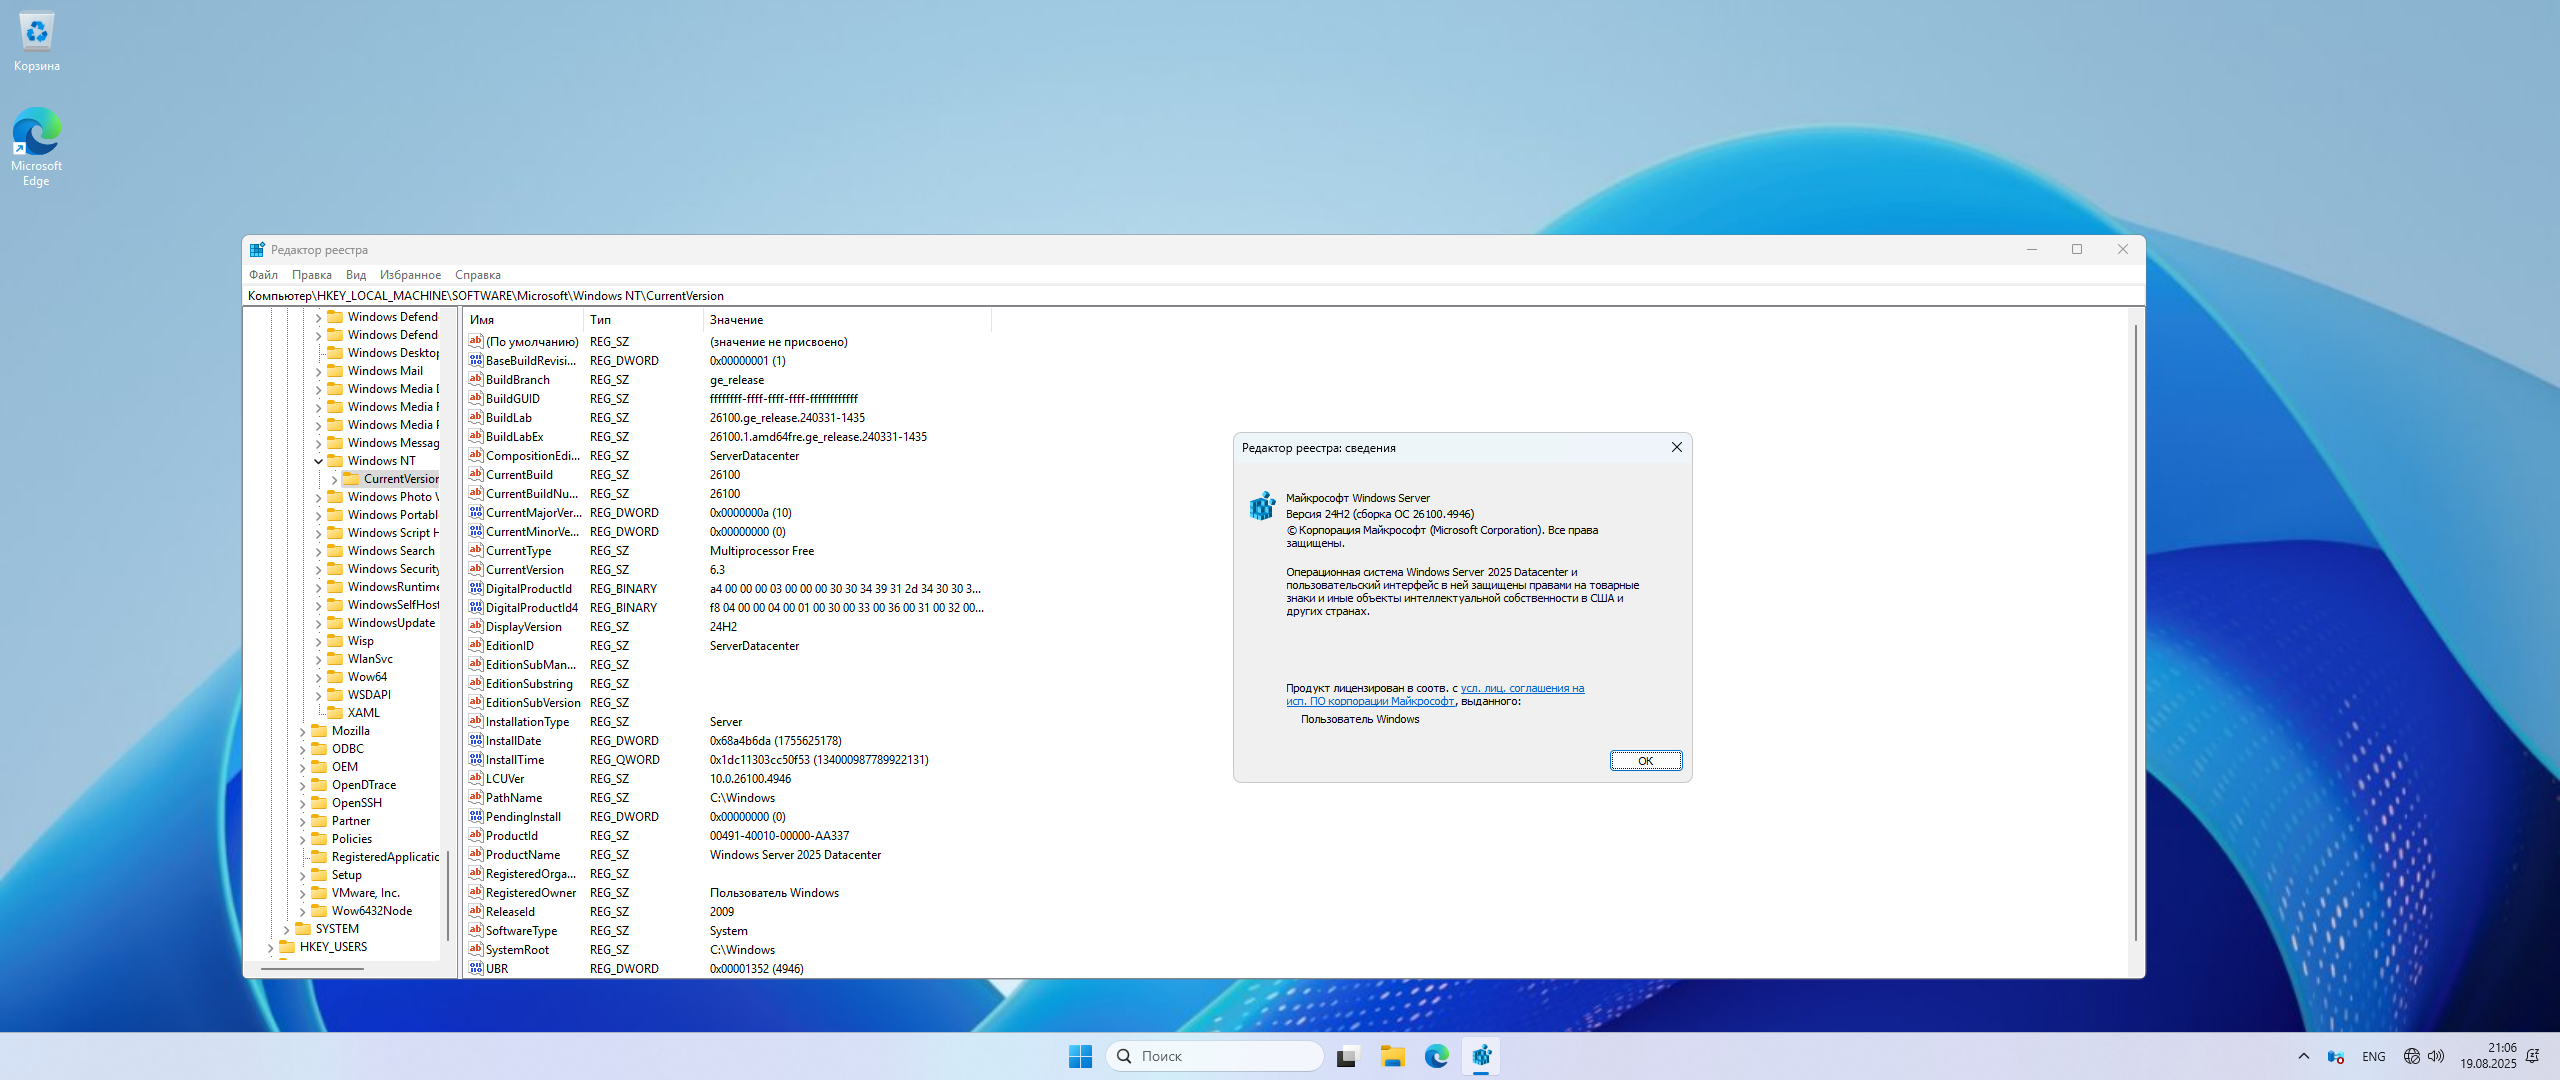Open File Explorer from the taskbar
Image resolution: width=2560 pixels, height=1080 pixels.
point(1392,1056)
